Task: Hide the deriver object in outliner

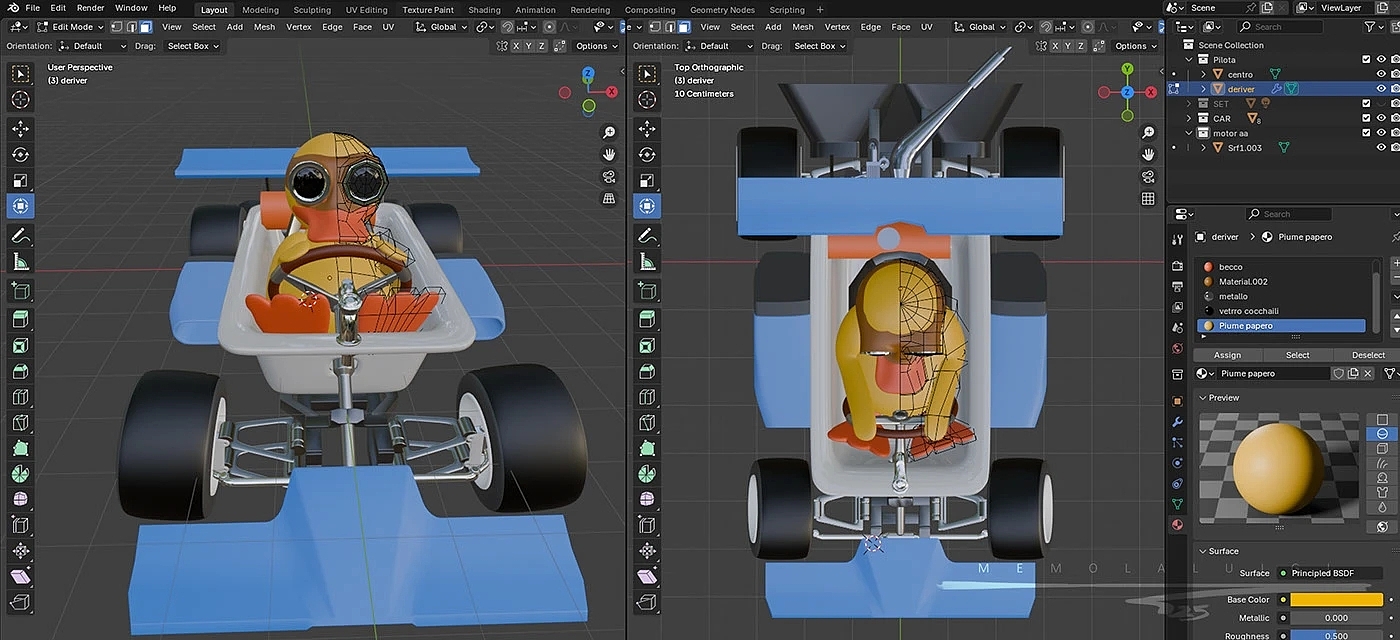Action: point(1381,89)
